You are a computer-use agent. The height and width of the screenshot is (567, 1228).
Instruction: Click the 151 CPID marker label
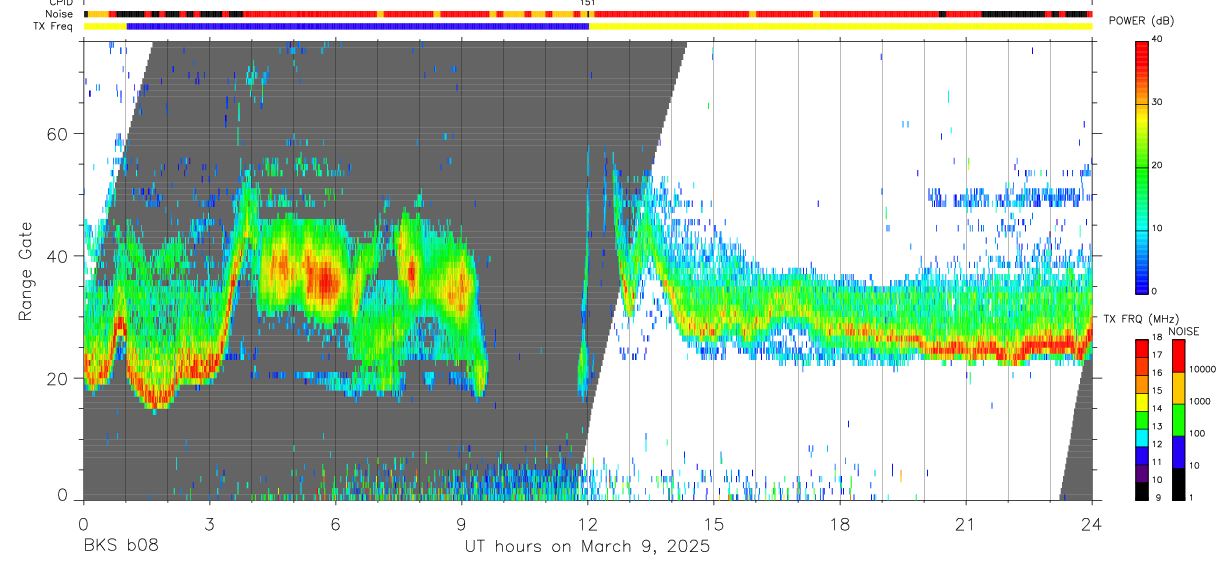[x=588, y=4]
